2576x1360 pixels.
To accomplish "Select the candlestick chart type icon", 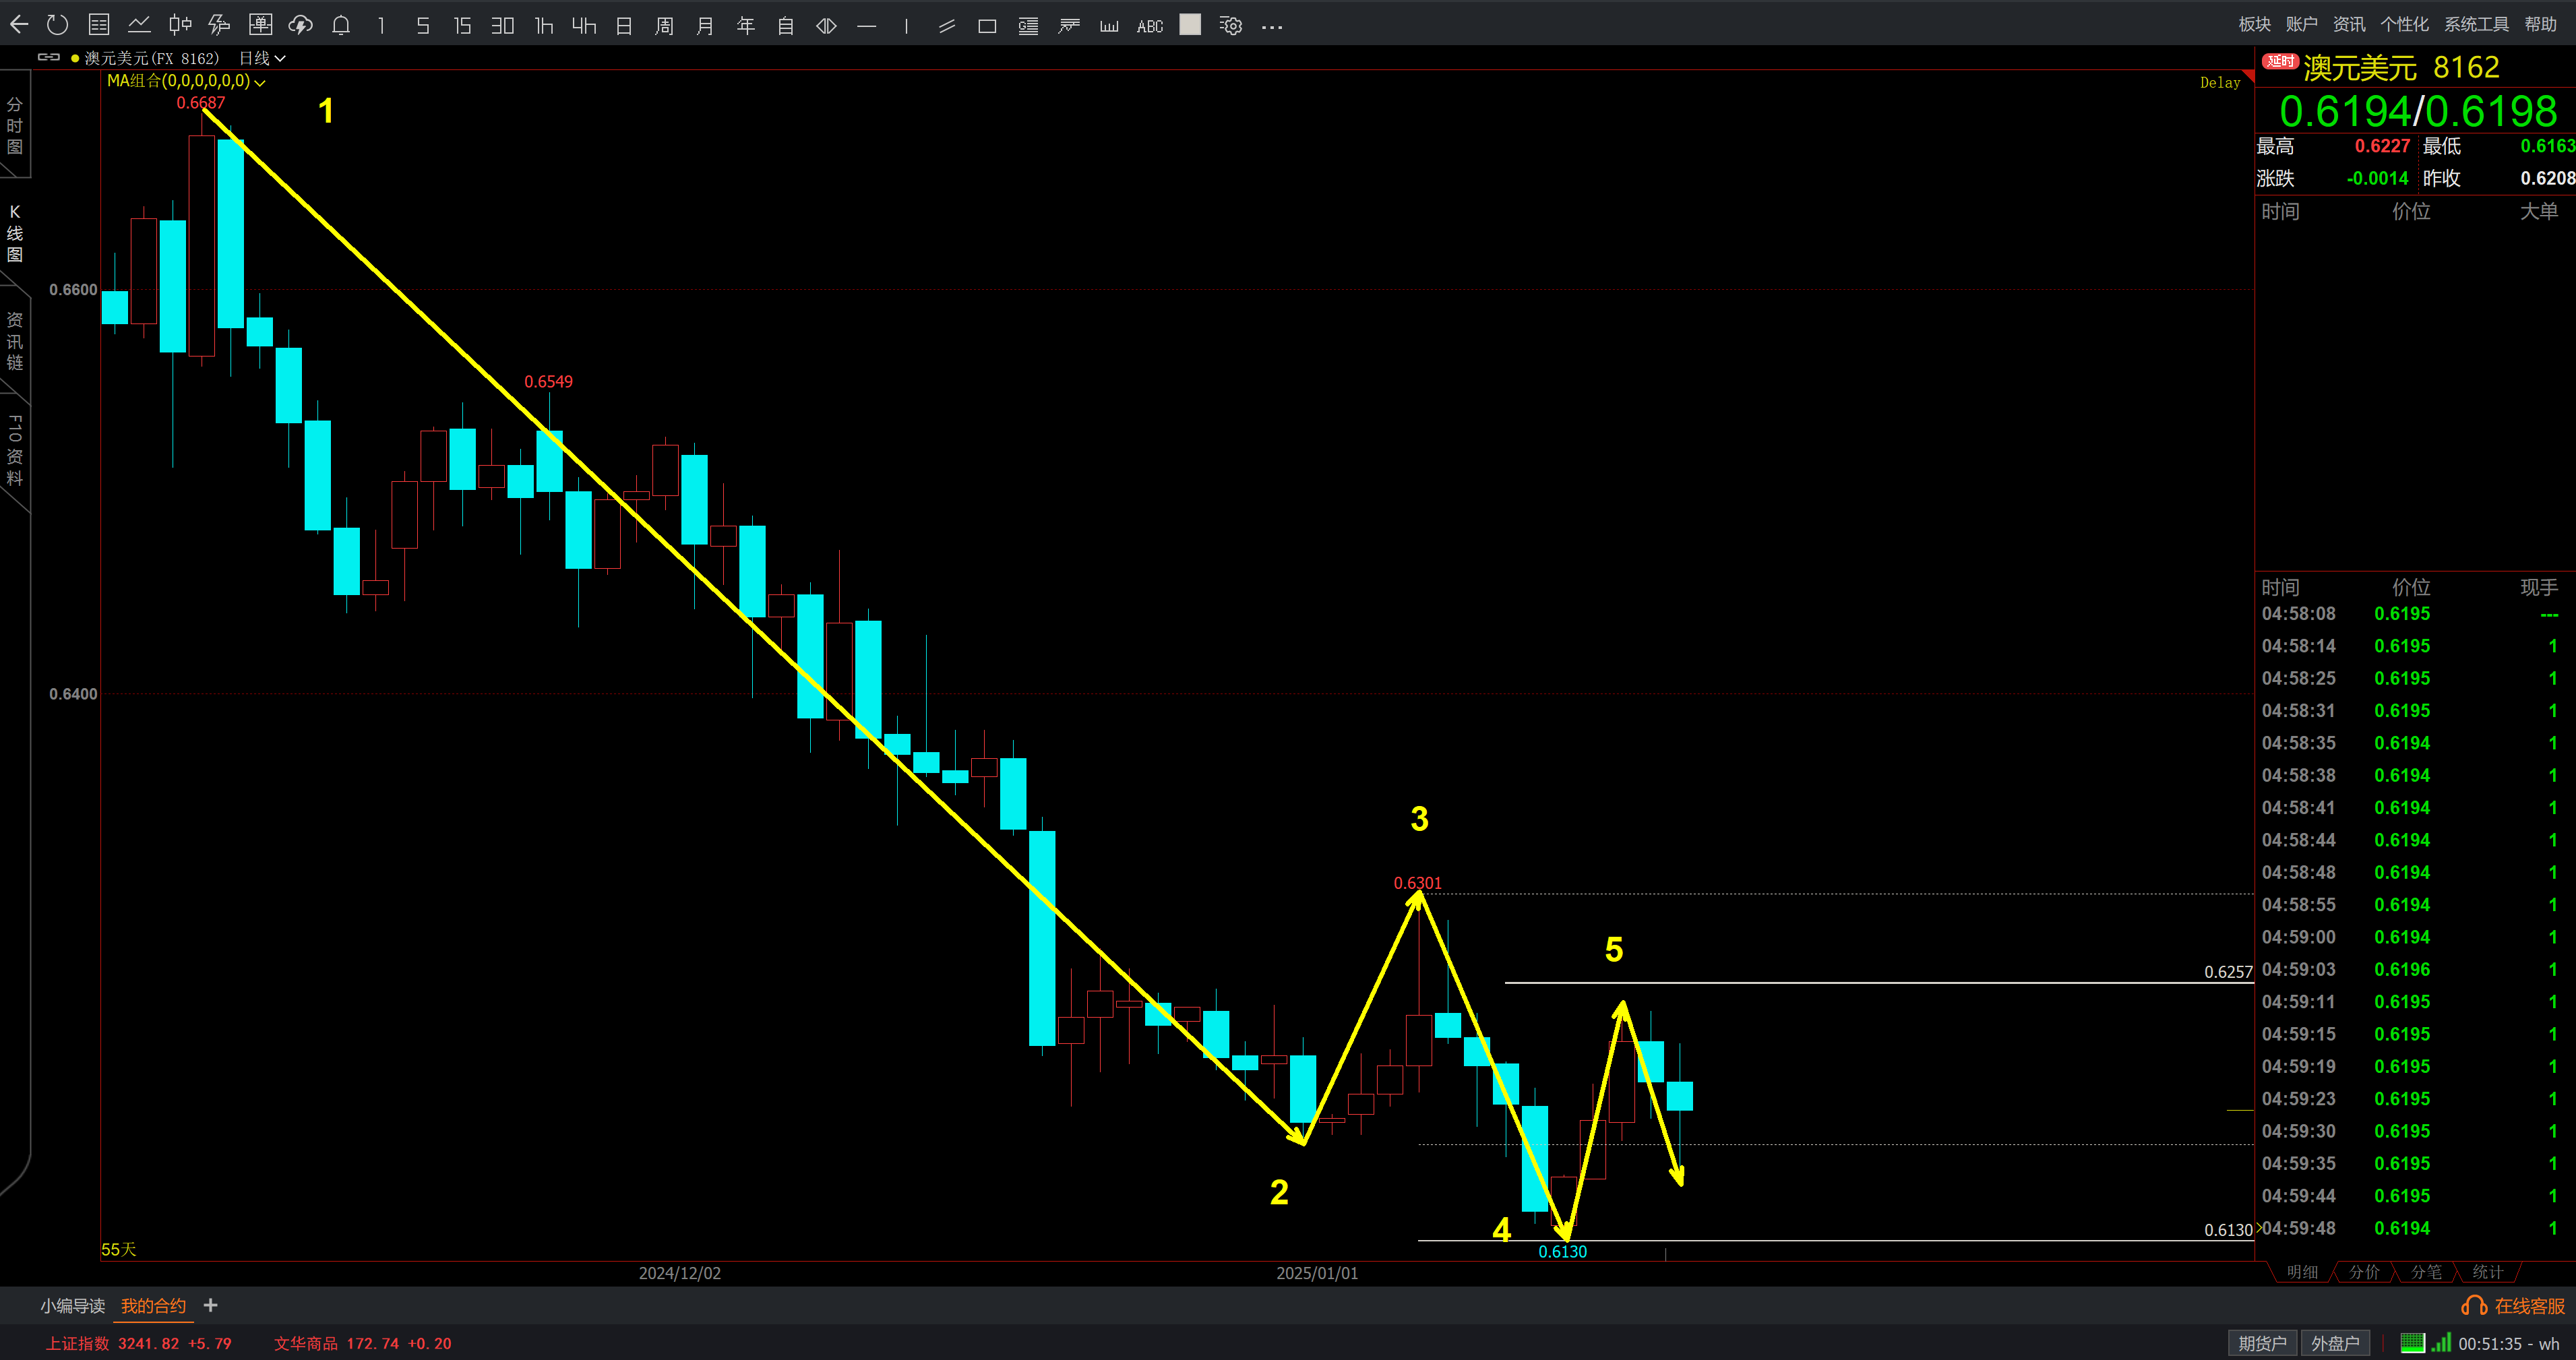I will pyautogui.click(x=180, y=25).
